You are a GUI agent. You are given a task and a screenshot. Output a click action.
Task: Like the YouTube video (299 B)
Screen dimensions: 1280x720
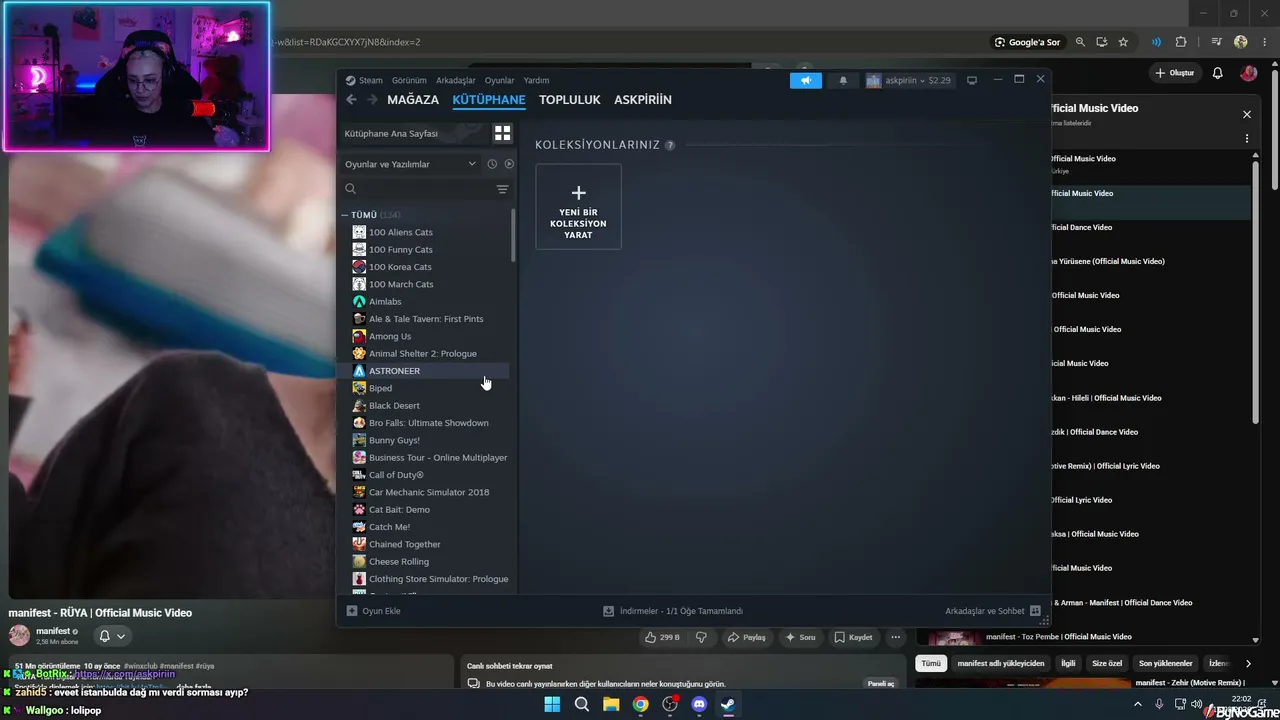(662, 637)
